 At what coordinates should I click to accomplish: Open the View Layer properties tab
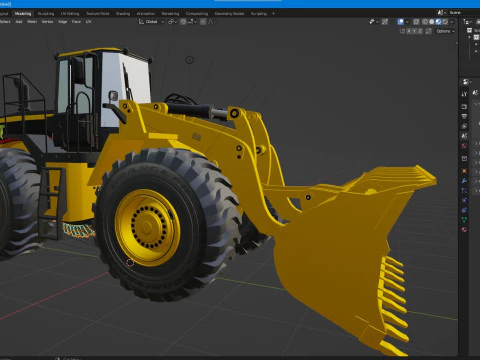pos(464,126)
